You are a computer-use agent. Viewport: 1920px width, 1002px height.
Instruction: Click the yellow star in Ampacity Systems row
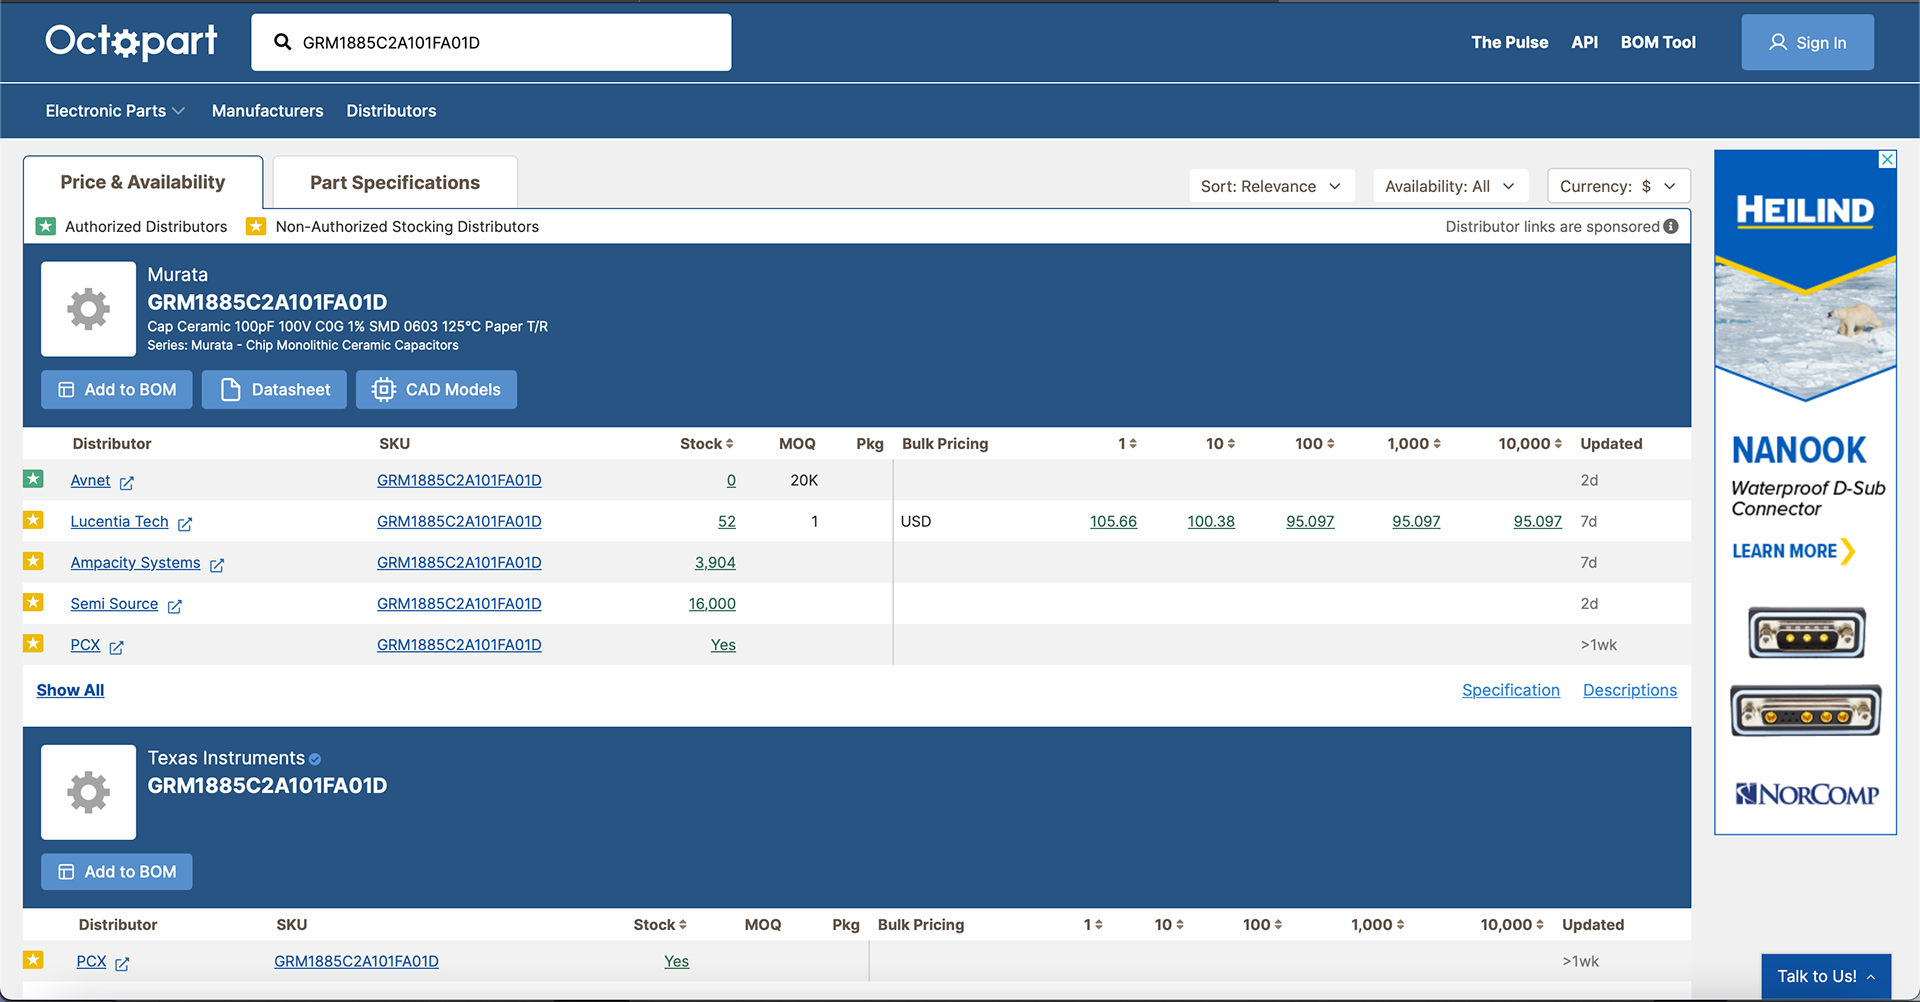pos(34,561)
